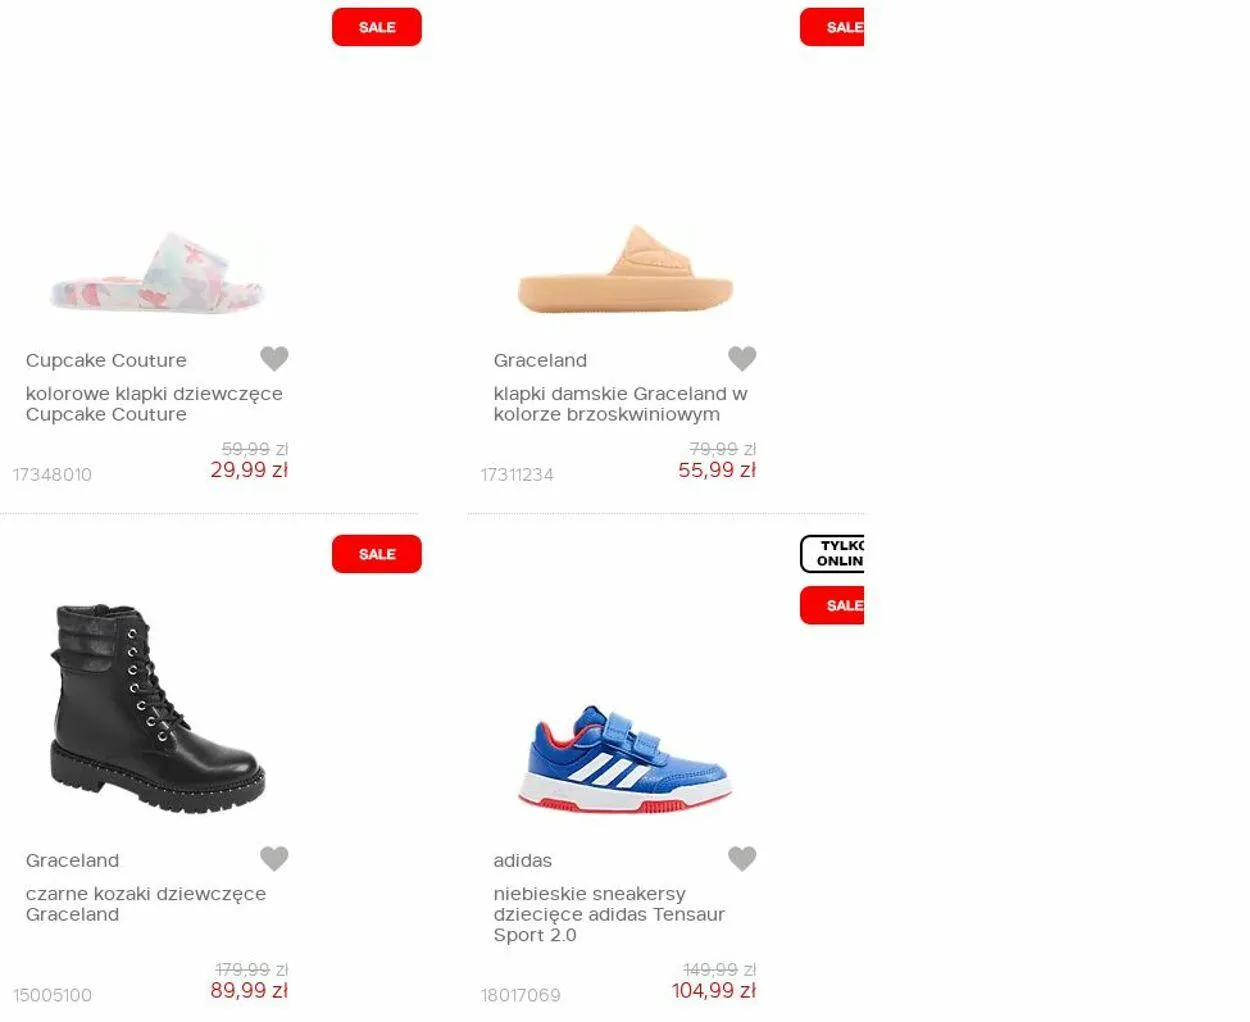
Task: Open peach women's slides product image
Action: click(x=625, y=270)
